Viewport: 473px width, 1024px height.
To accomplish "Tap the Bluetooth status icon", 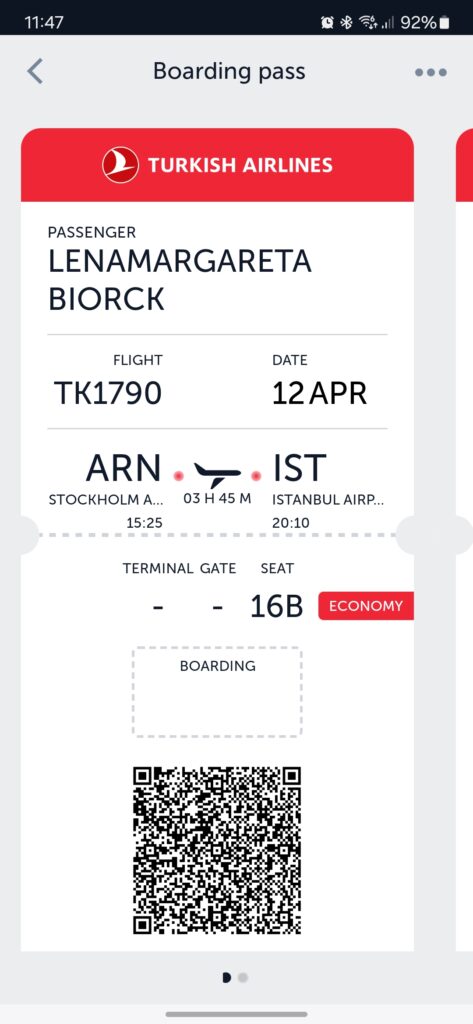I will click(346, 23).
